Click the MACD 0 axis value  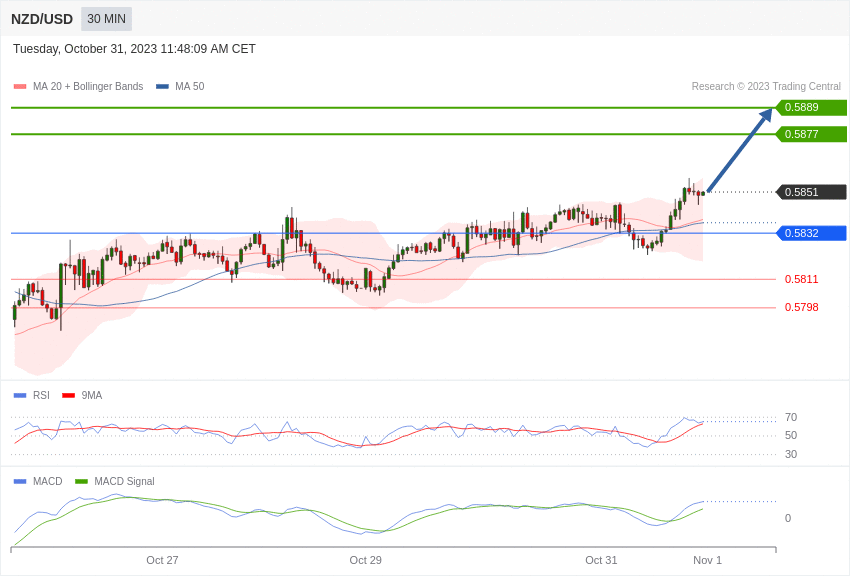[788, 518]
